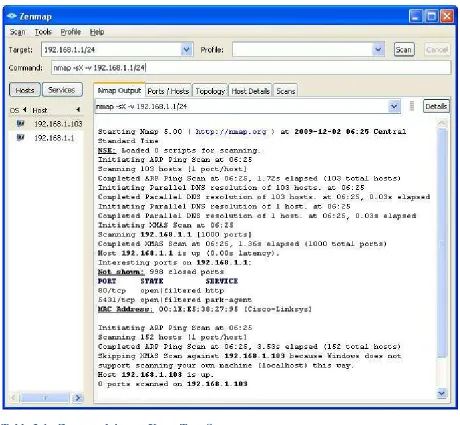Click the Scan button
The width and height of the screenshot is (460, 425).
click(x=404, y=50)
